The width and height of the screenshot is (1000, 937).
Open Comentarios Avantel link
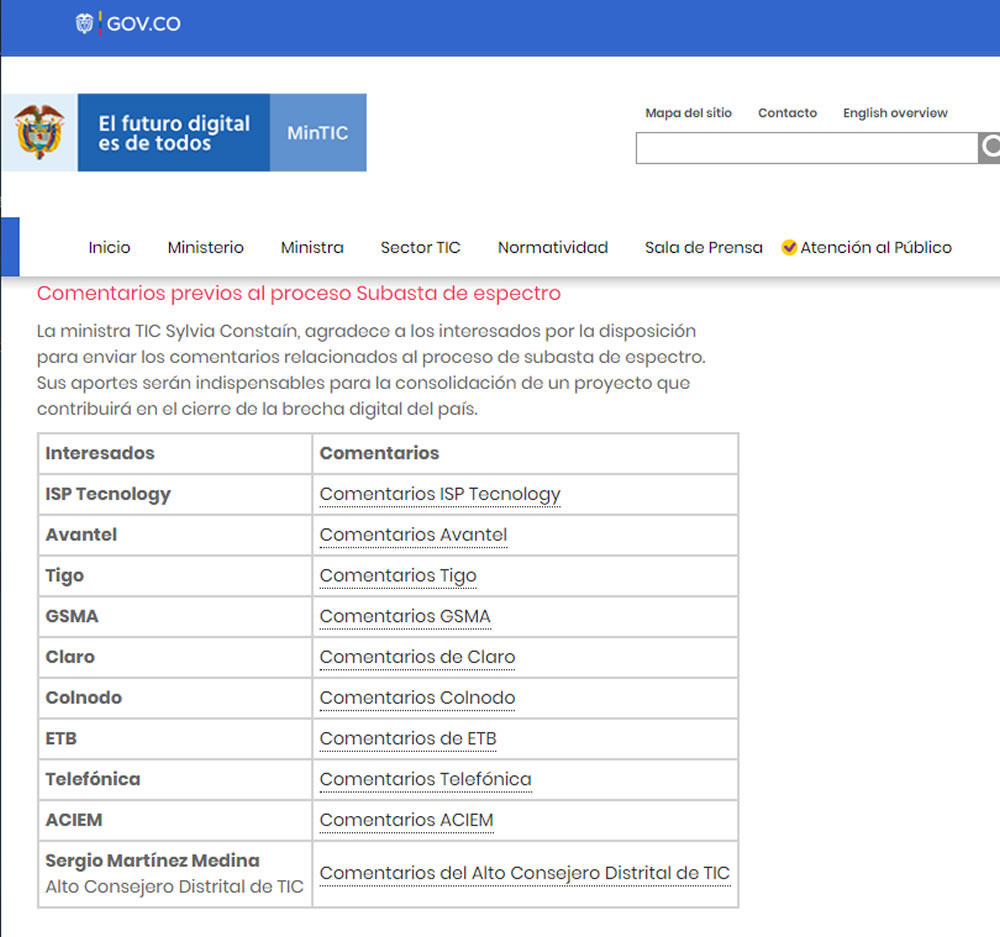coord(413,535)
